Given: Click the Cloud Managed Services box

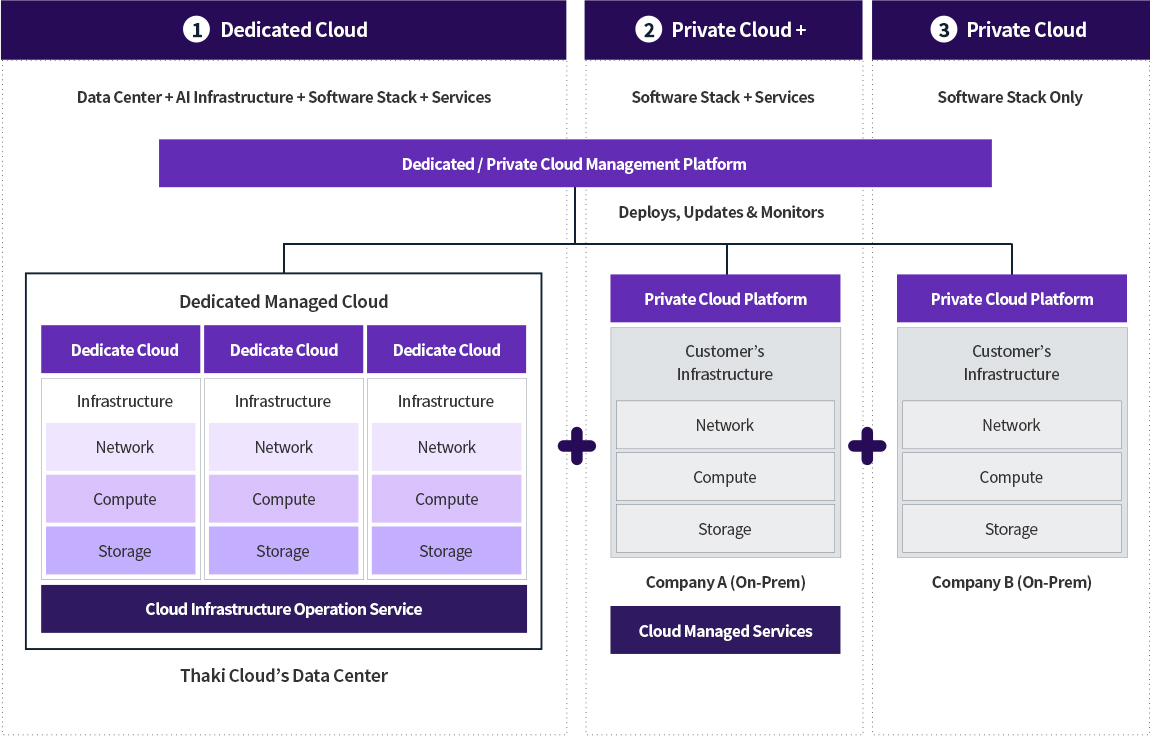Looking at the screenshot, I should click(725, 631).
